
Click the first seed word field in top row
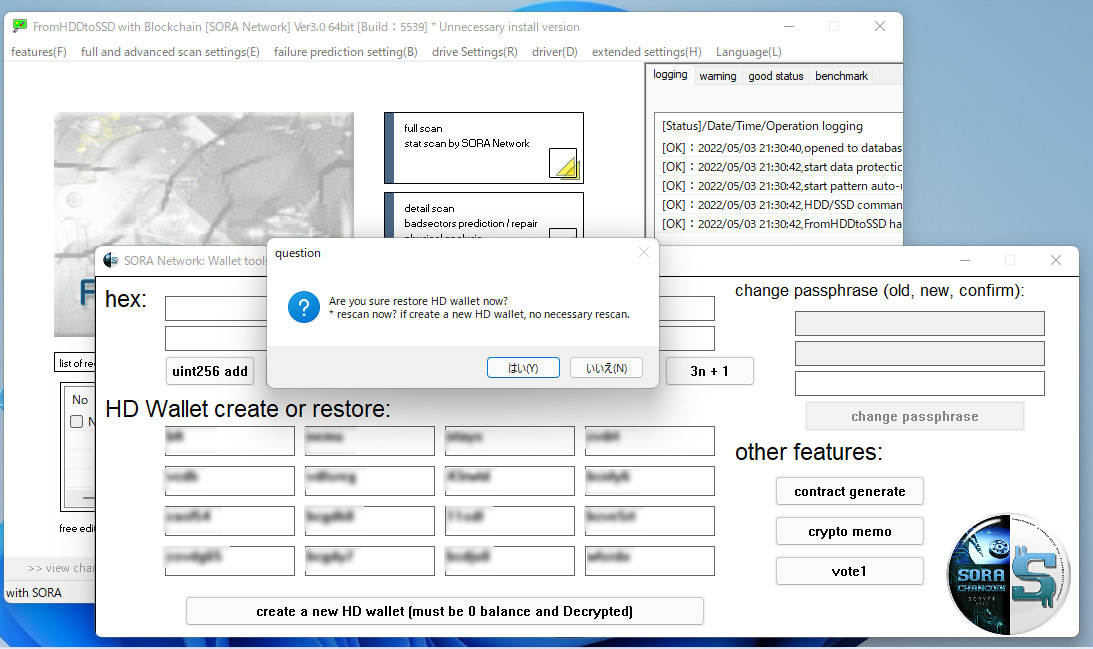230,441
